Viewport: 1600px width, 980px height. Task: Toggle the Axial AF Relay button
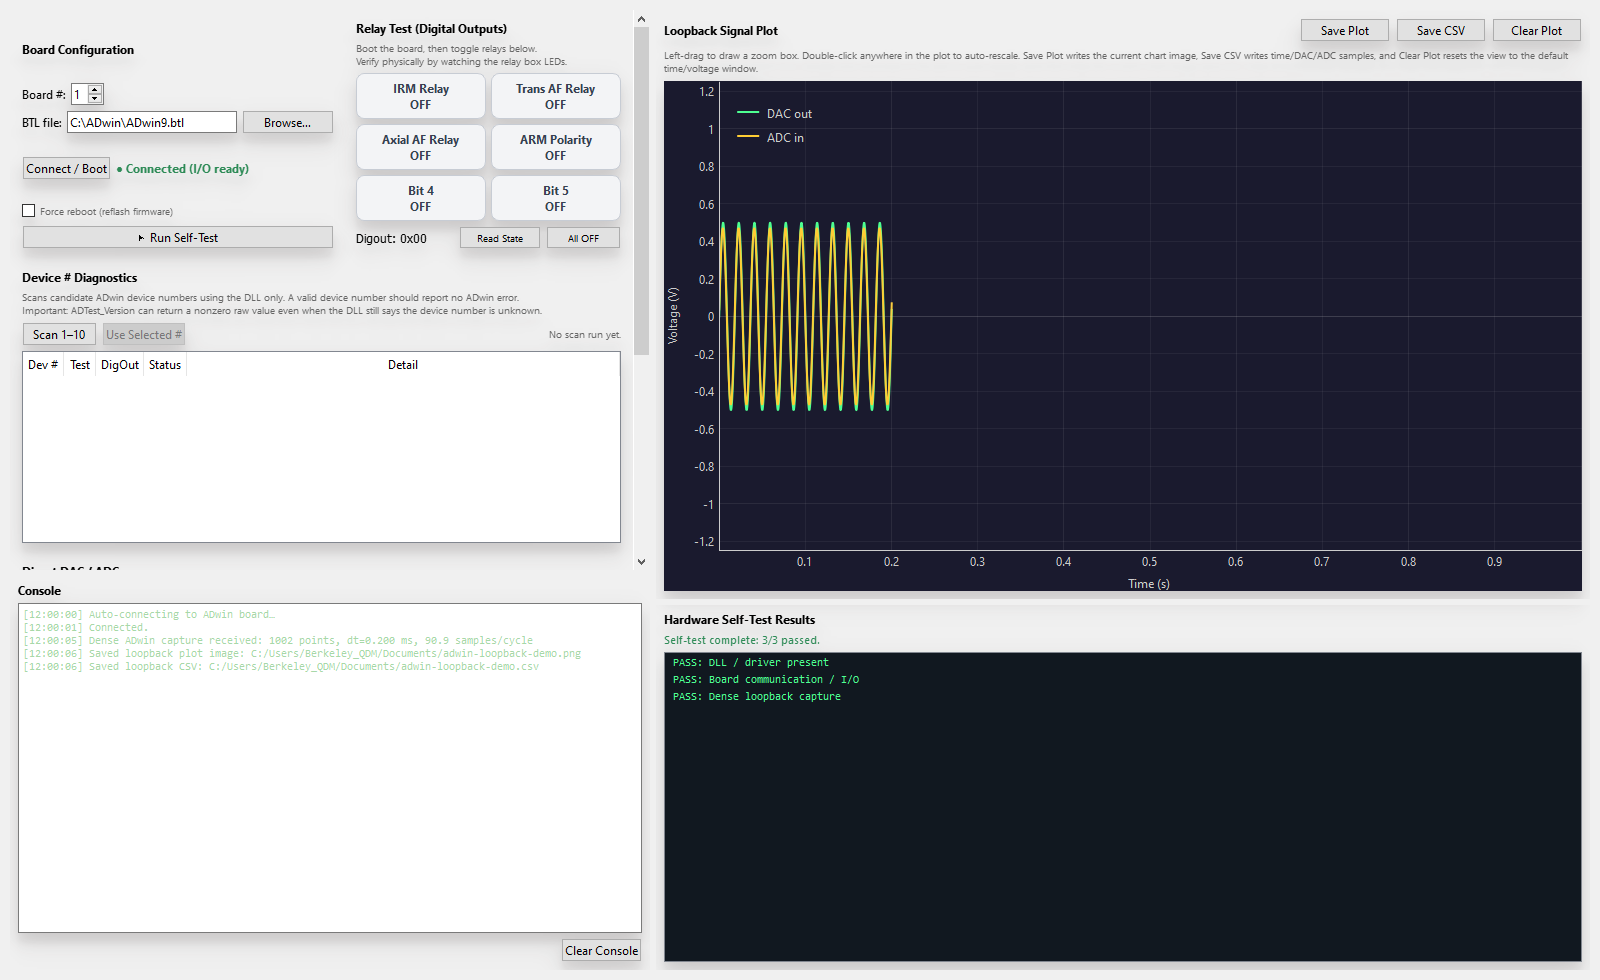pos(421,147)
